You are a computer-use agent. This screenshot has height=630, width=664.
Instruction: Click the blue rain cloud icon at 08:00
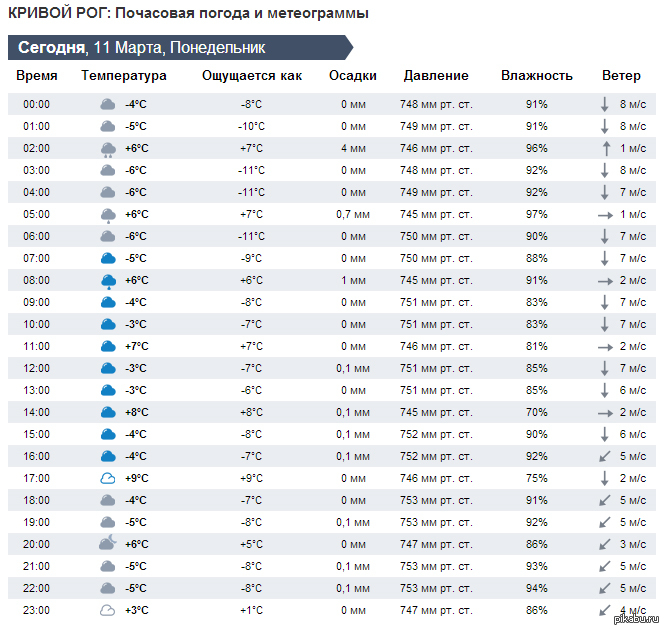pos(108,282)
